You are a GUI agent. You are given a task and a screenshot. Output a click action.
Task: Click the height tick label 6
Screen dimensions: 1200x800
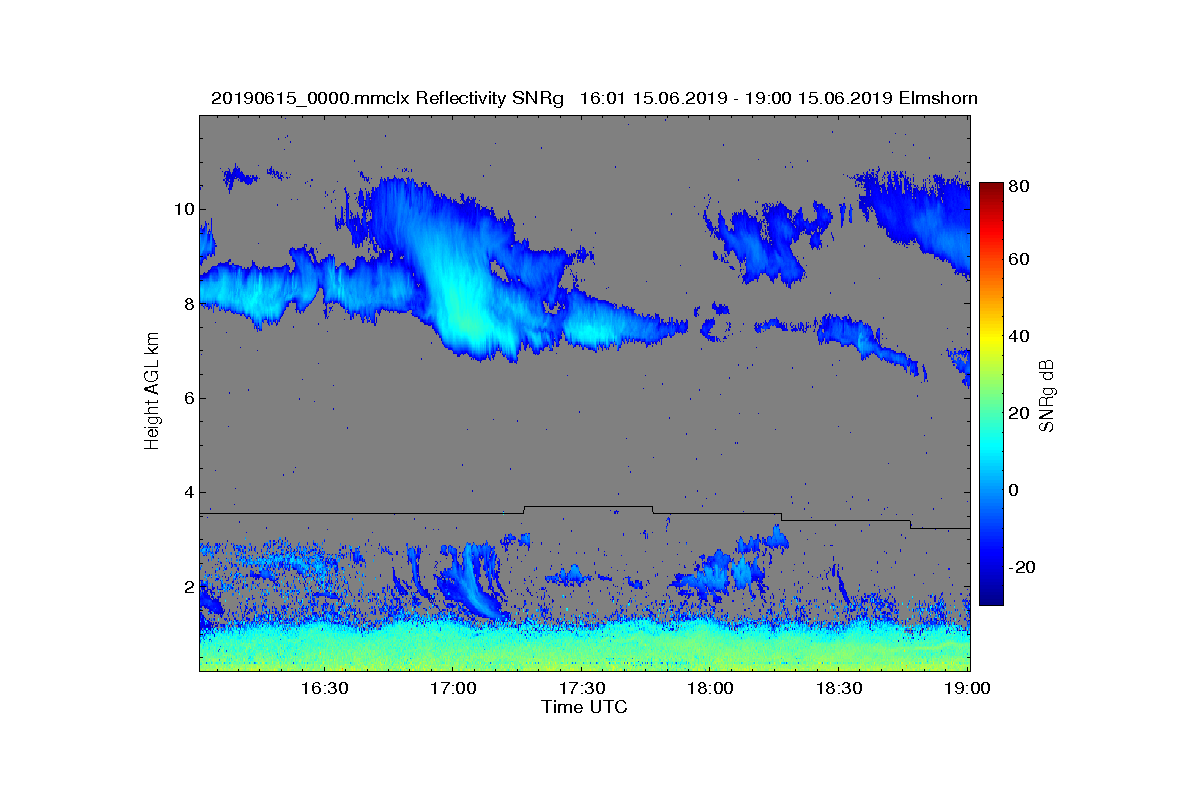[188, 398]
